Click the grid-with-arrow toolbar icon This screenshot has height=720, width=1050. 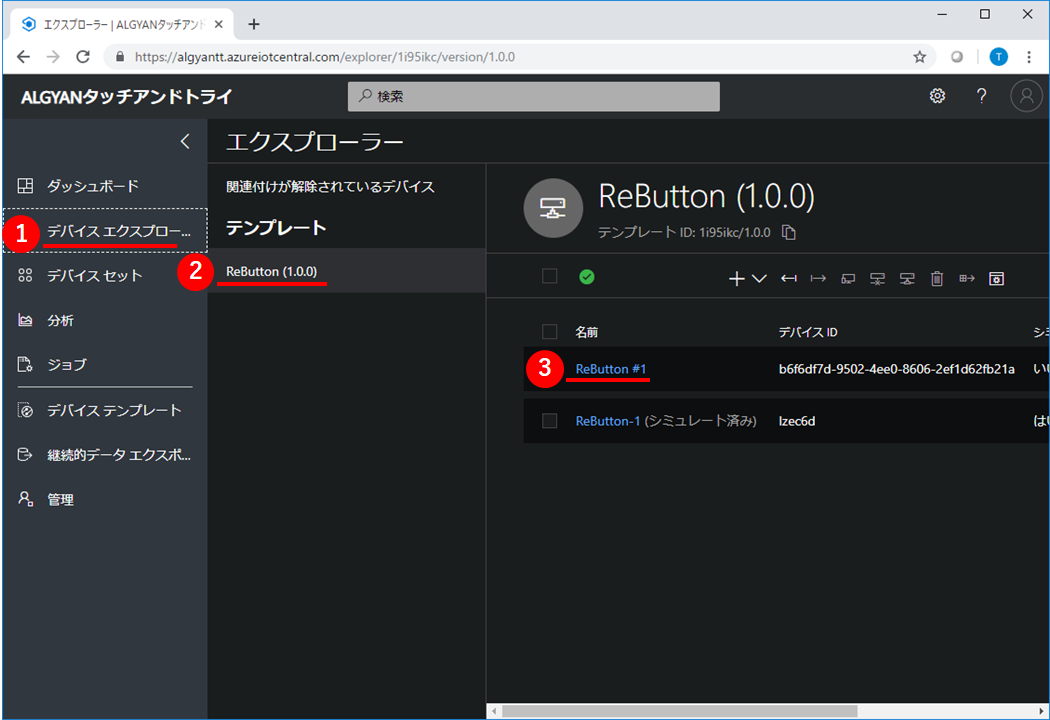[x=966, y=279]
